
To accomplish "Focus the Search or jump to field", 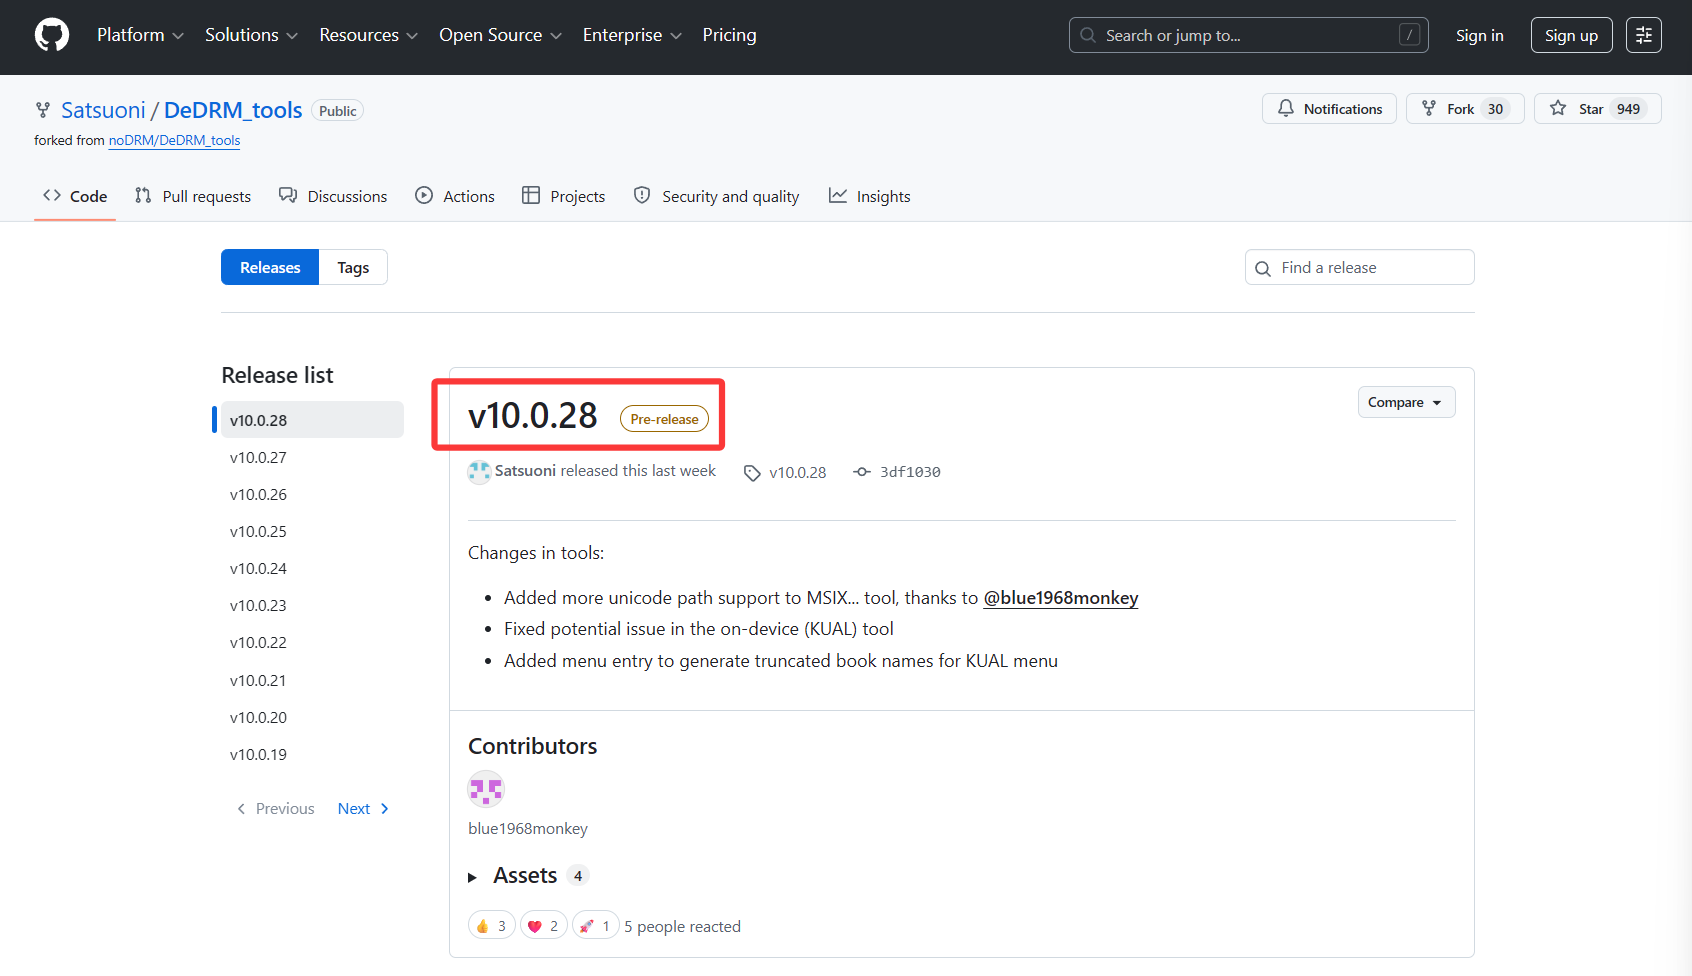I will 1248,35.
